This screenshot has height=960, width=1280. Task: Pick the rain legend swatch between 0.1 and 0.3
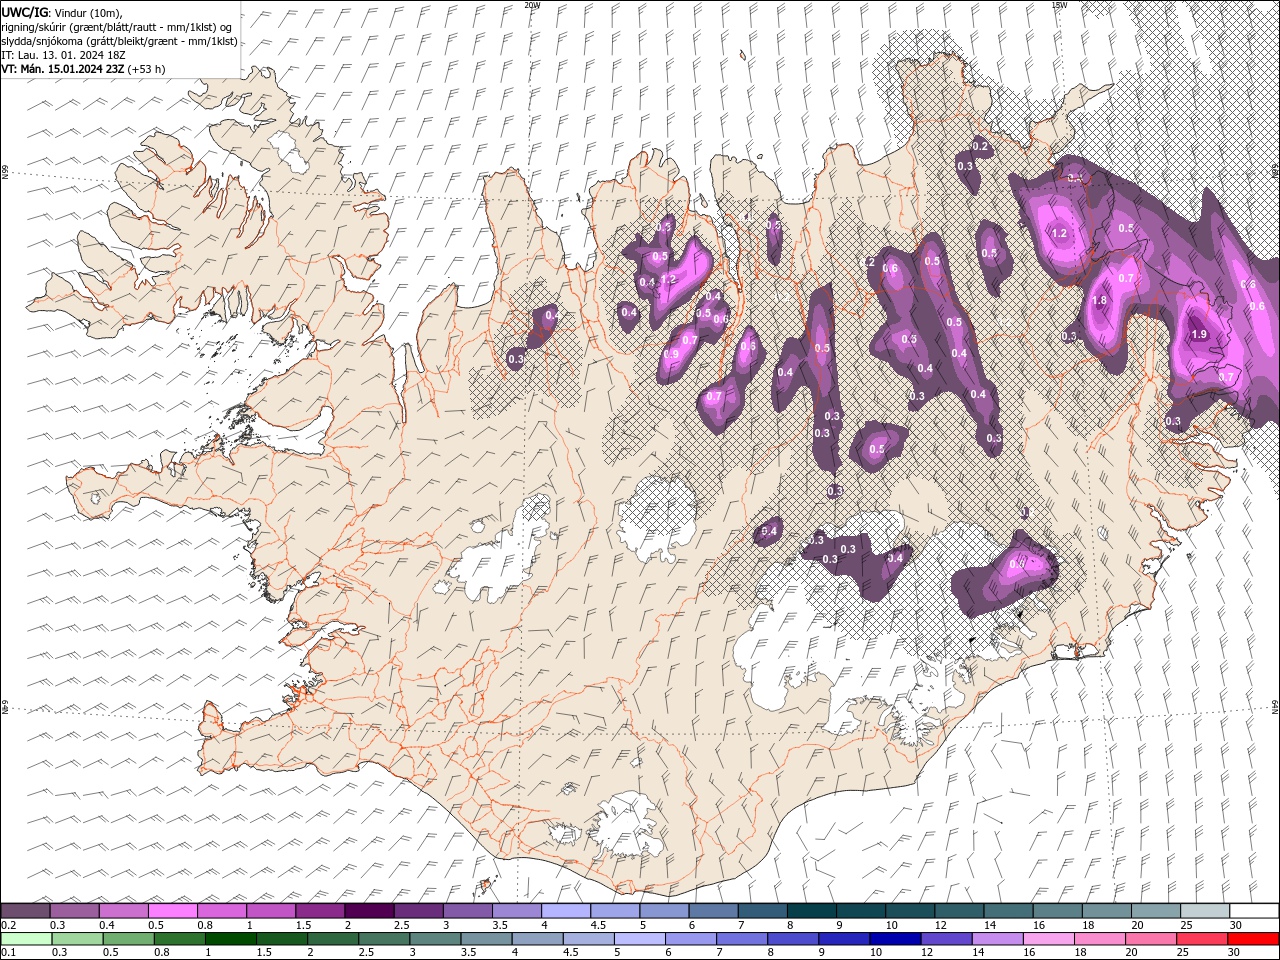coord(26,938)
